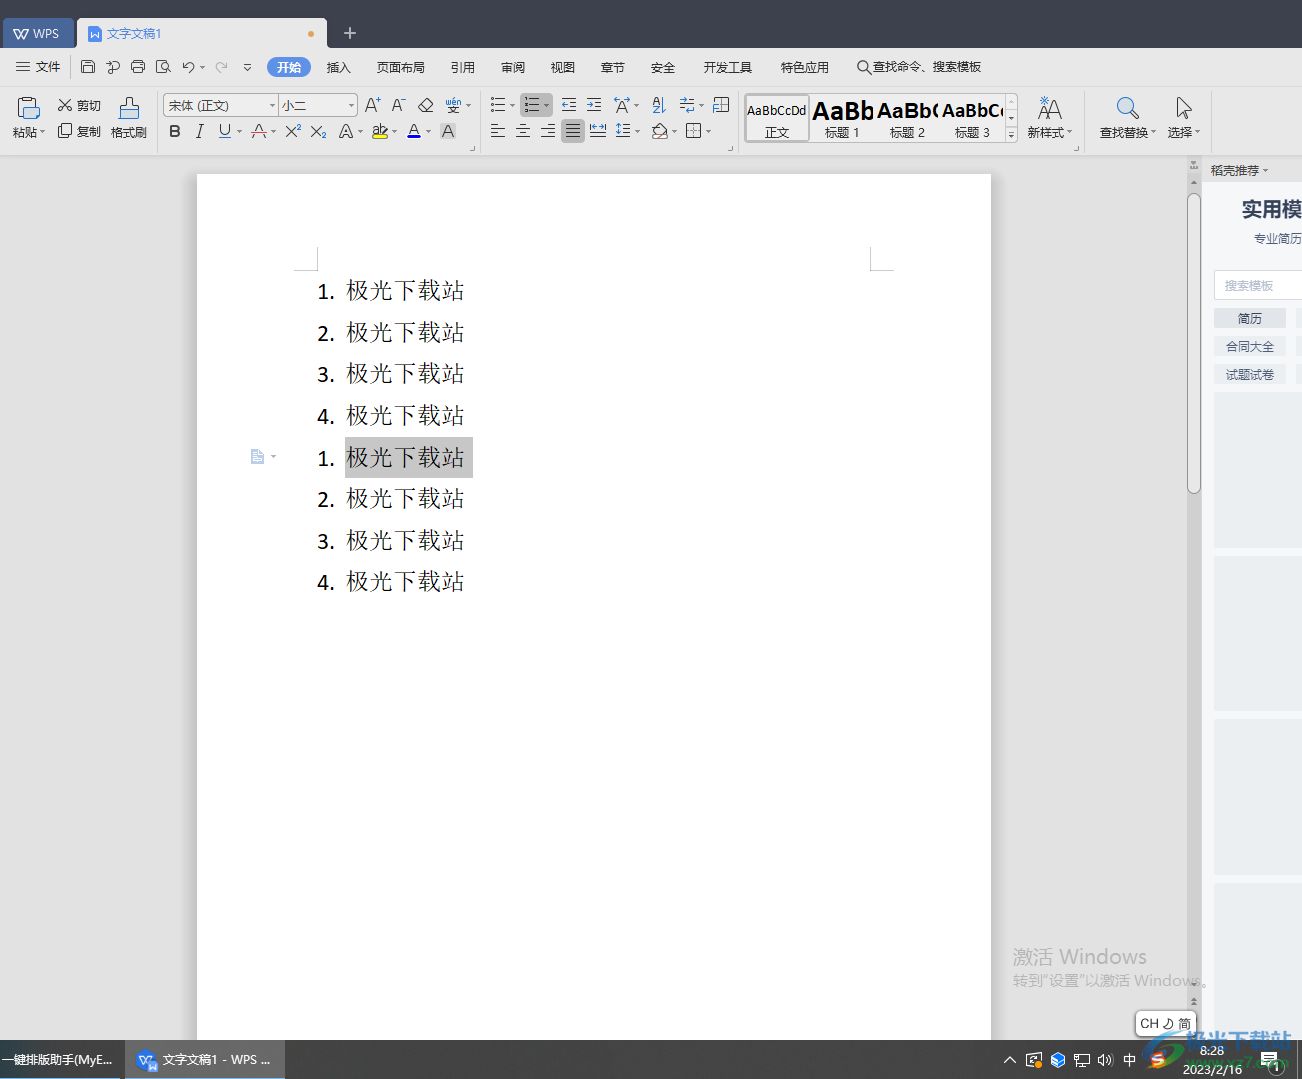Click the Paste clipboard icon
The image size is (1302, 1079).
click(28, 107)
